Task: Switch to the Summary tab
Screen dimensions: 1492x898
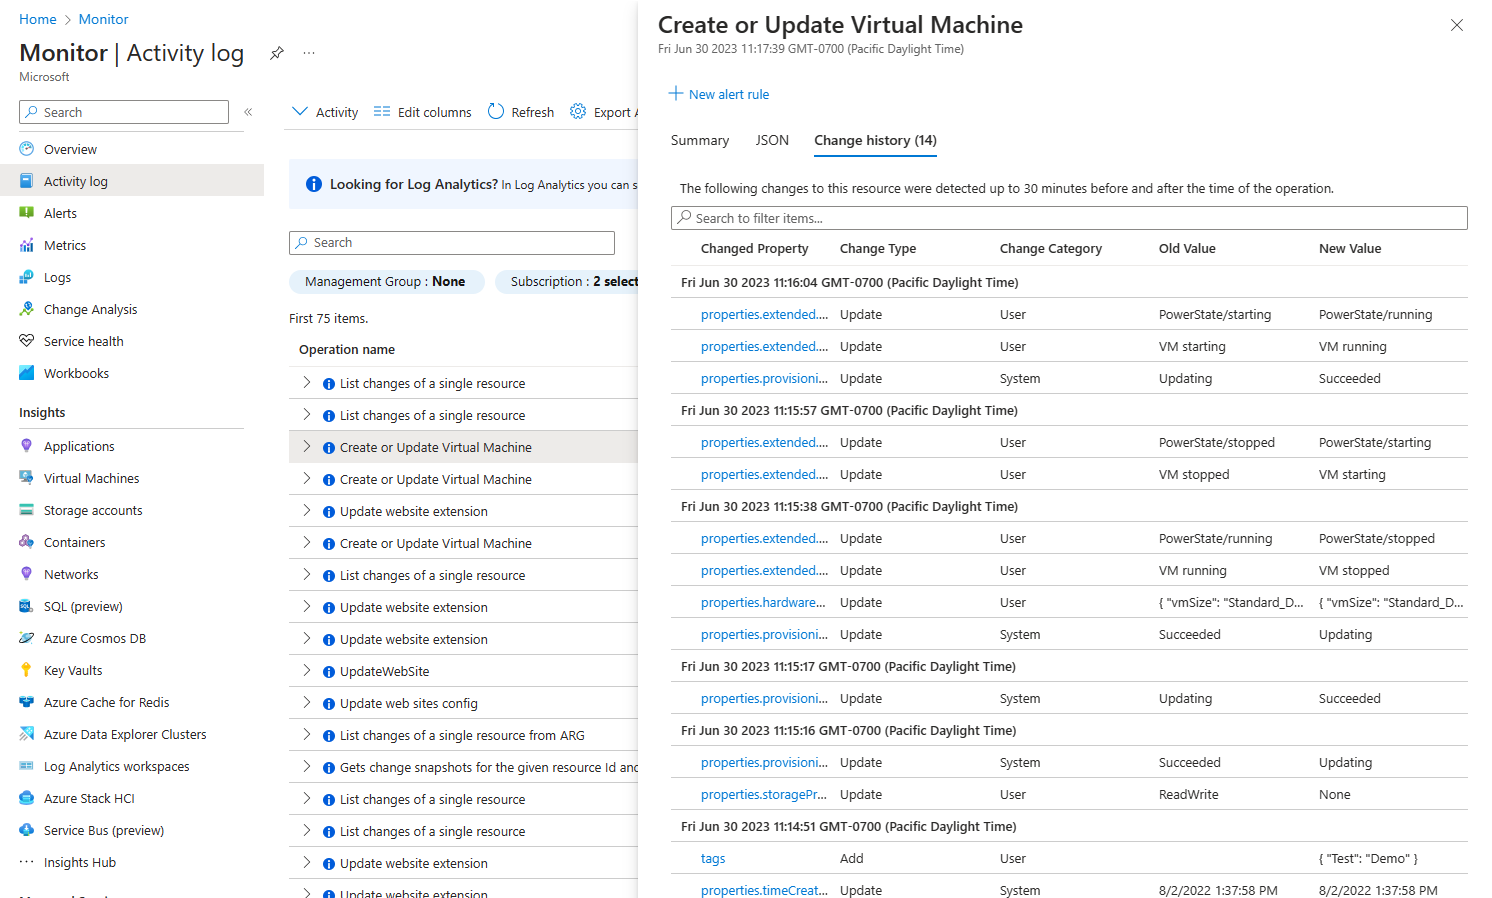Action: (x=700, y=140)
